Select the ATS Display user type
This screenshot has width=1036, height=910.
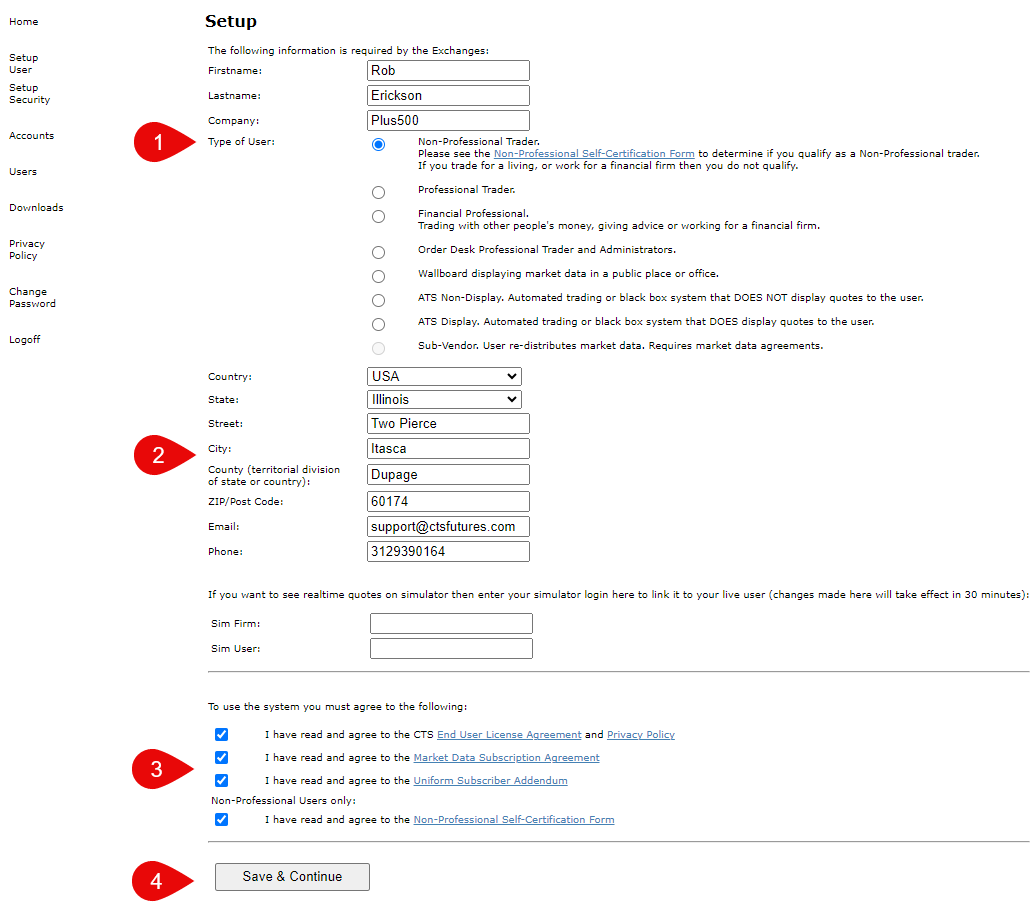click(x=378, y=324)
